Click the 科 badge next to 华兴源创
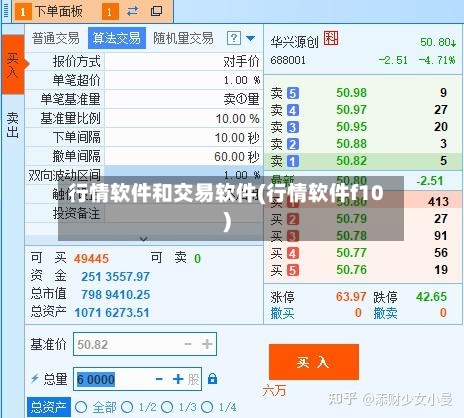The height and width of the screenshot is (418, 464). click(331, 39)
